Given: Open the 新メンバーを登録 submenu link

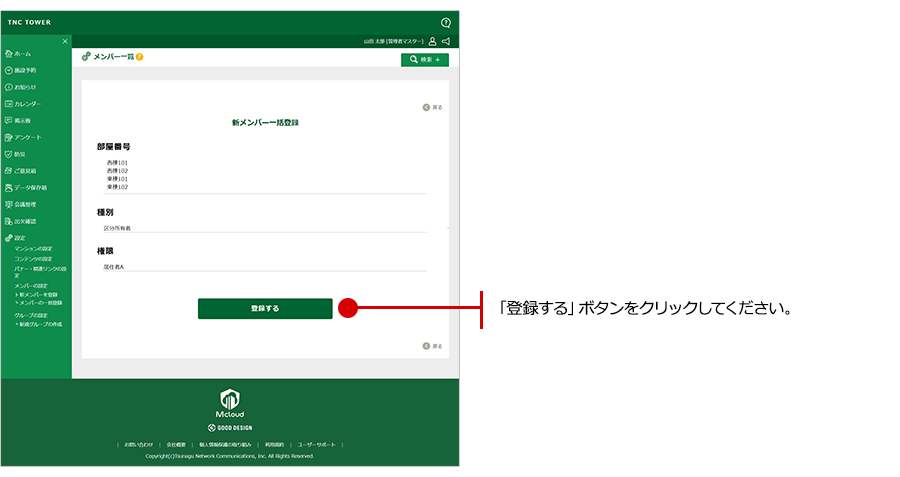Looking at the screenshot, I should 38,295.
